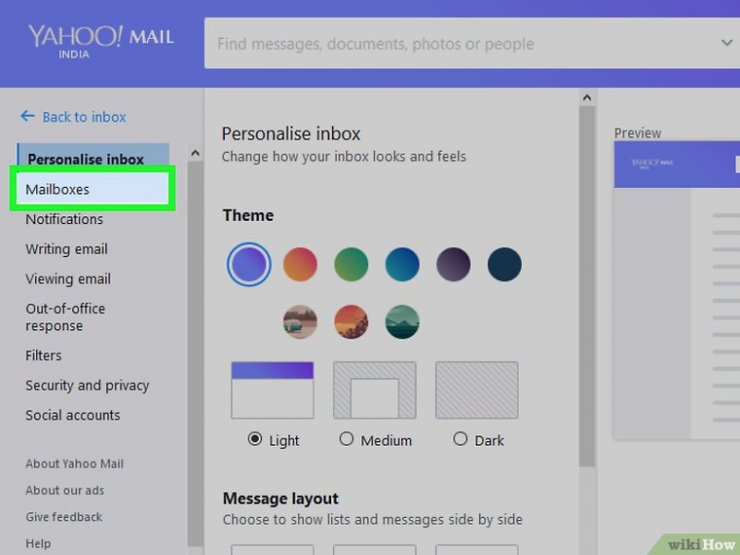Choose the orange sunset landscape theme

point(351,322)
